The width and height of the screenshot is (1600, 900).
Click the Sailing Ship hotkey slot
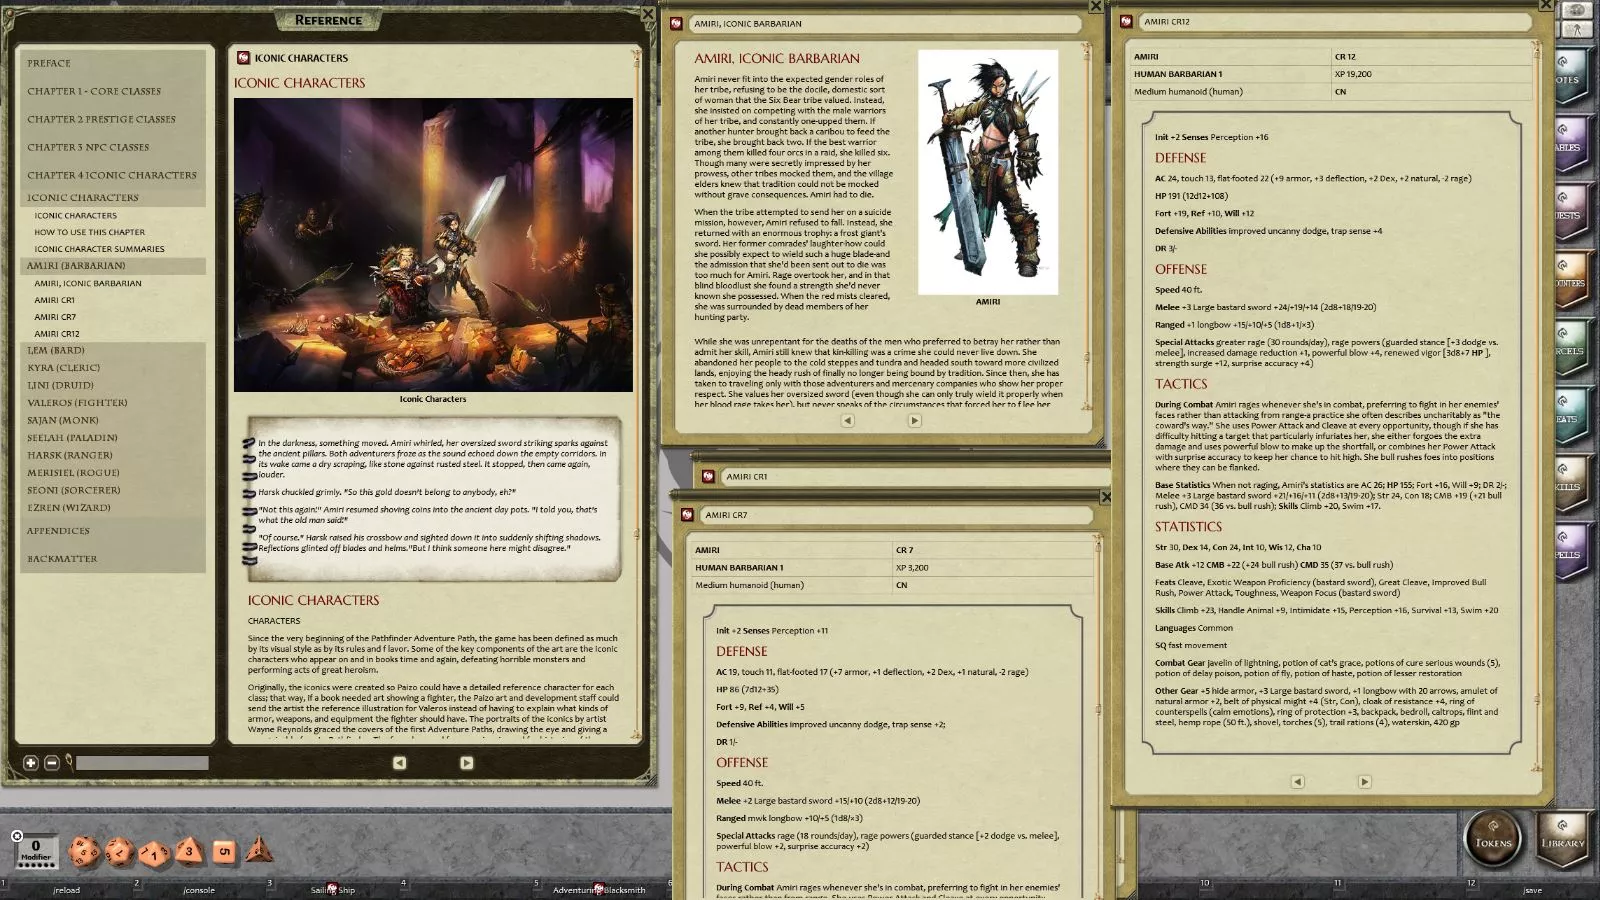pos(332,889)
